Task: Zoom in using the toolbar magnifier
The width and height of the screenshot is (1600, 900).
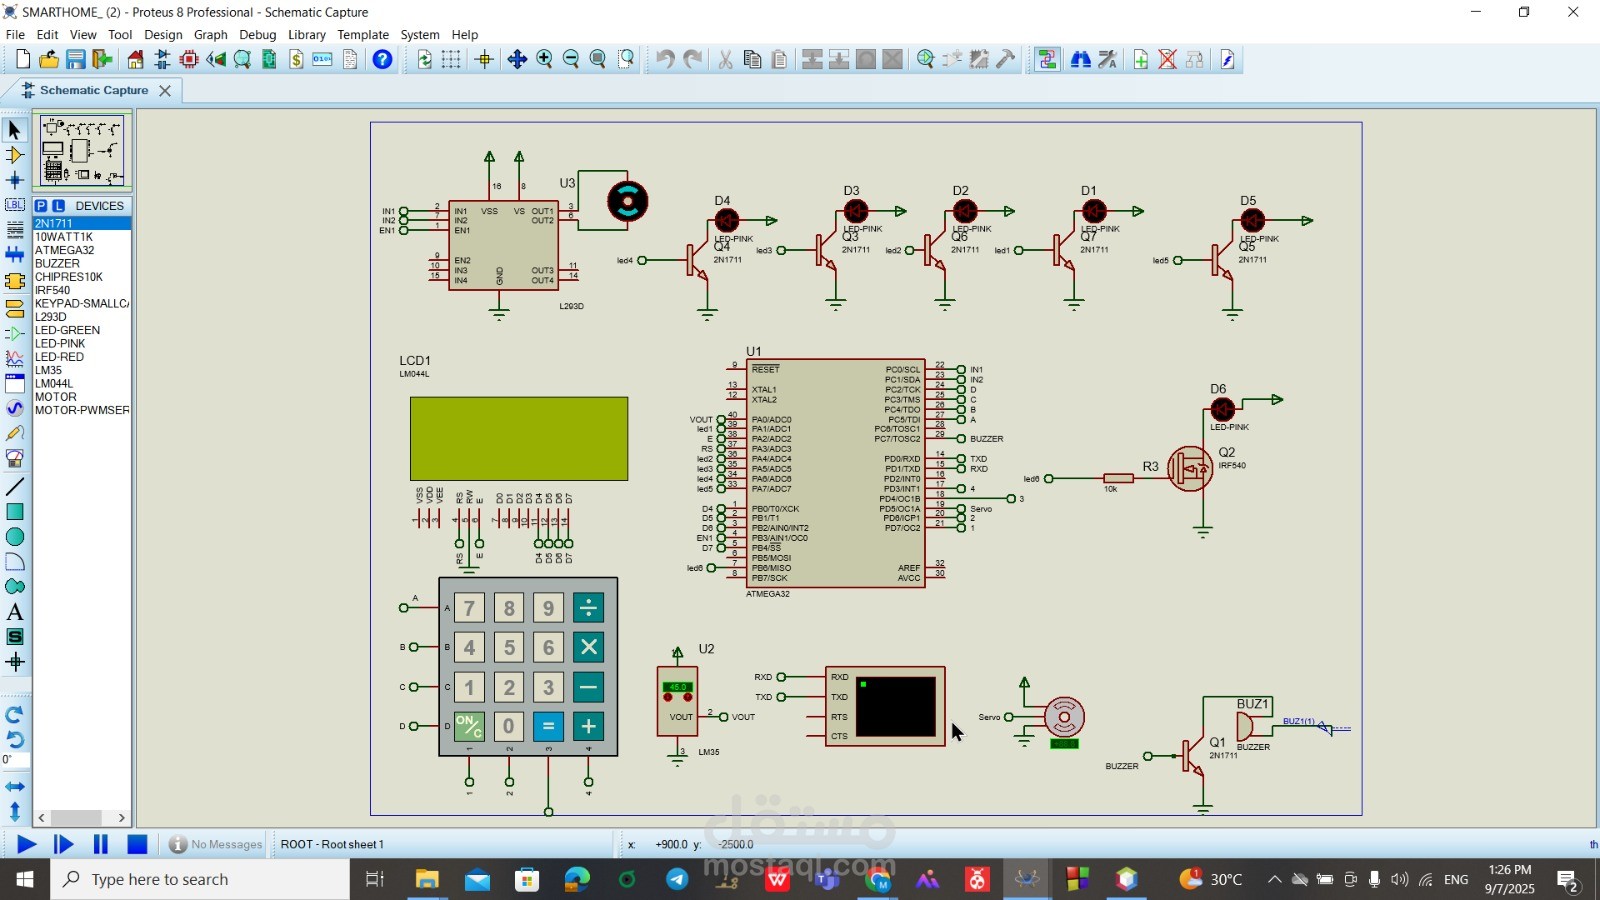Action: (x=543, y=59)
